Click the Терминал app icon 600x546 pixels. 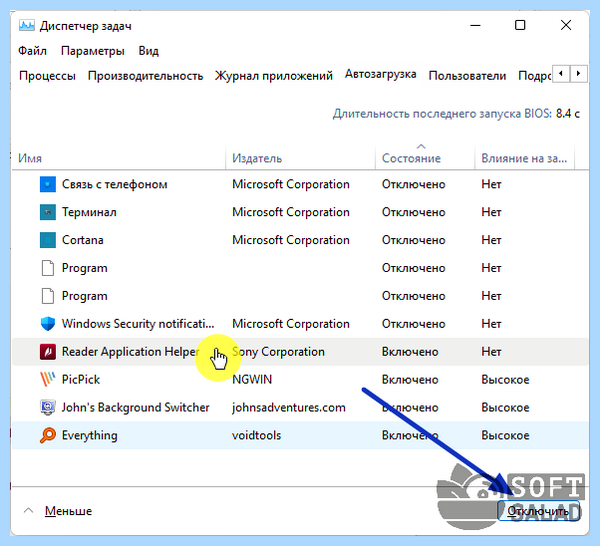[x=48, y=212]
